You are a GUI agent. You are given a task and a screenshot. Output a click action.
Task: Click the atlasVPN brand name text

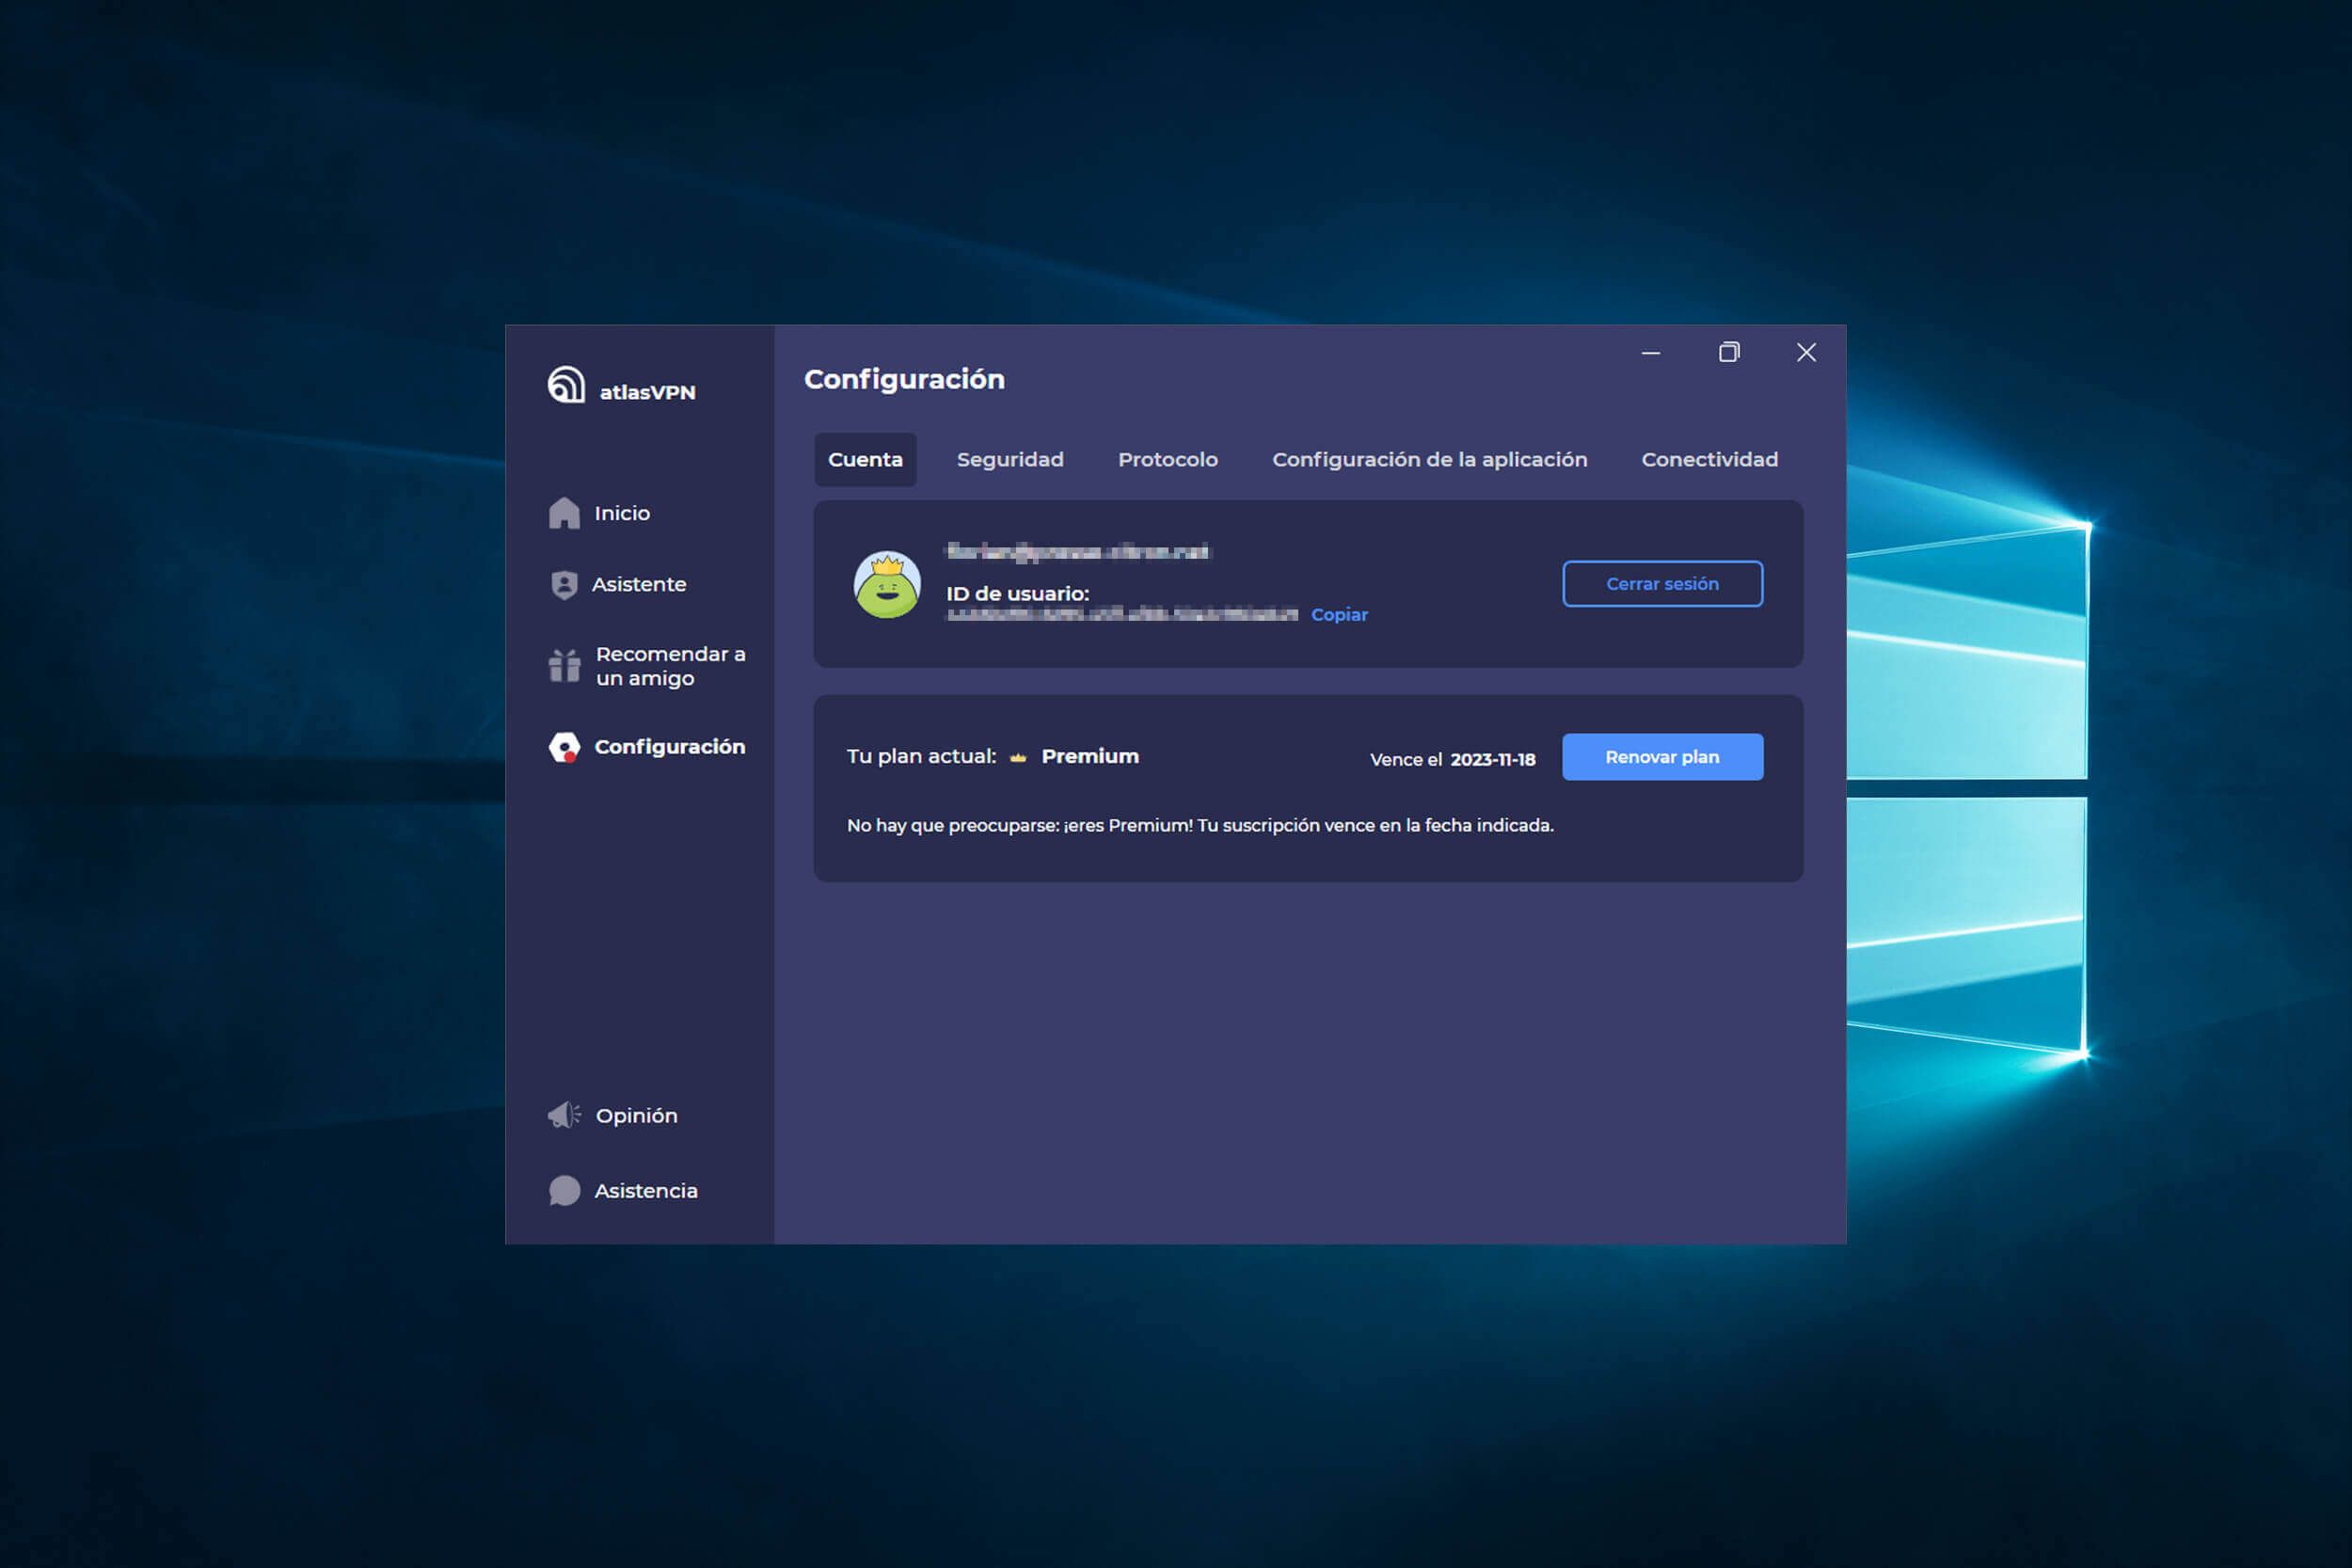(x=647, y=393)
